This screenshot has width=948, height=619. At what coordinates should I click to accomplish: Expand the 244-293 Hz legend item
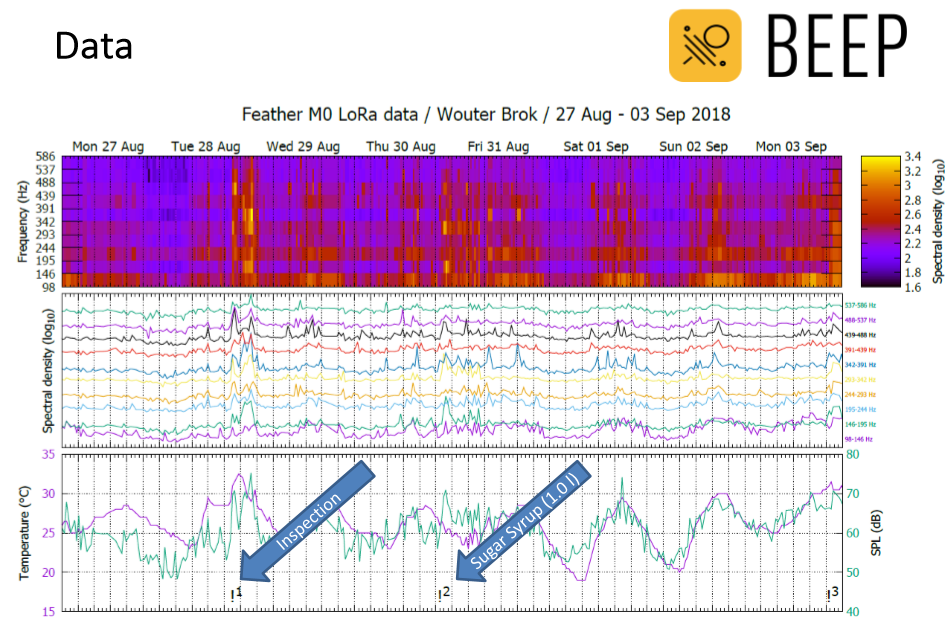(x=860, y=393)
